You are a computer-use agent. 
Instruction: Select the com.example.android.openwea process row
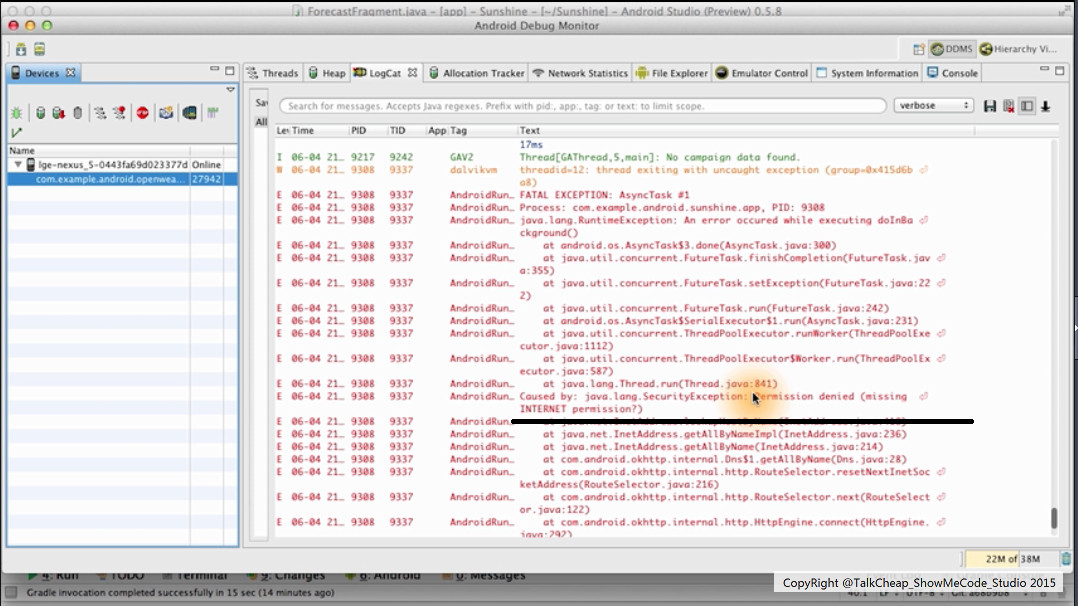(x=122, y=179)
